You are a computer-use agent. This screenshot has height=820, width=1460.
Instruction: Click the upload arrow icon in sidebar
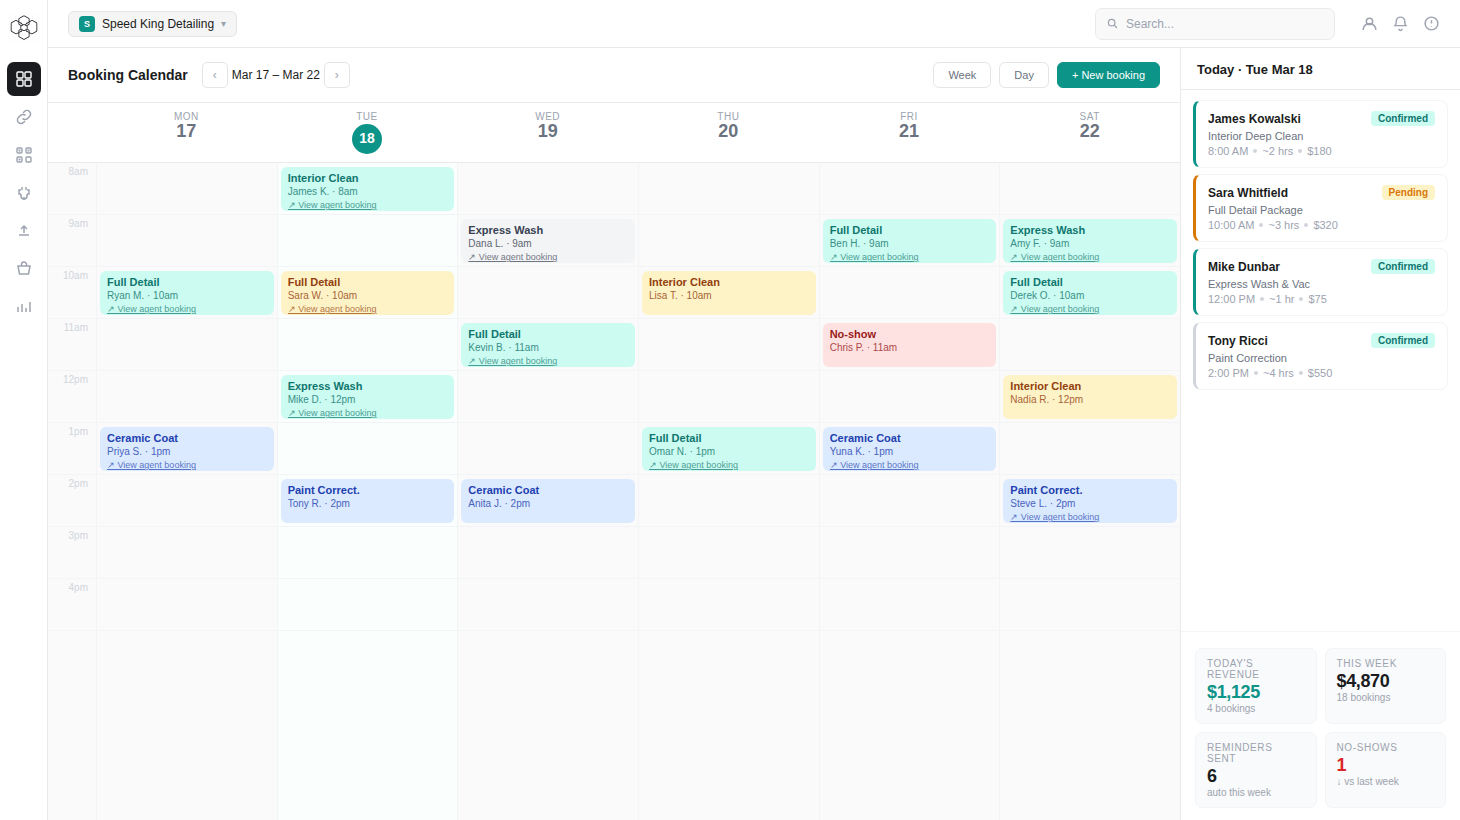(x=24, y=231)
